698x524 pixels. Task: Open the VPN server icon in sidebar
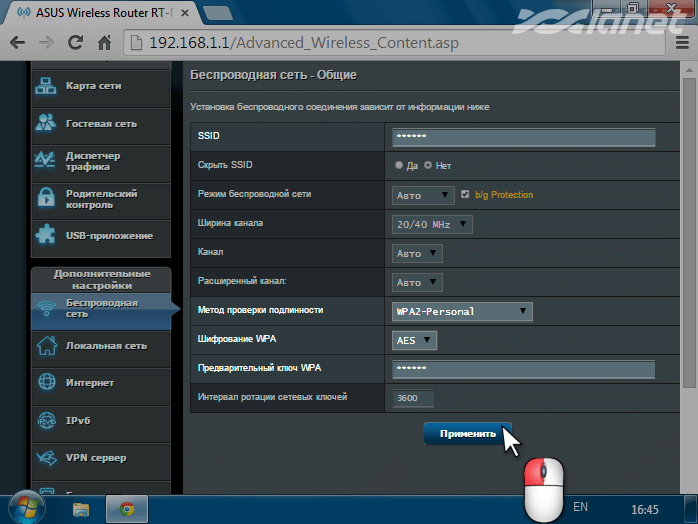click(46, 458)
